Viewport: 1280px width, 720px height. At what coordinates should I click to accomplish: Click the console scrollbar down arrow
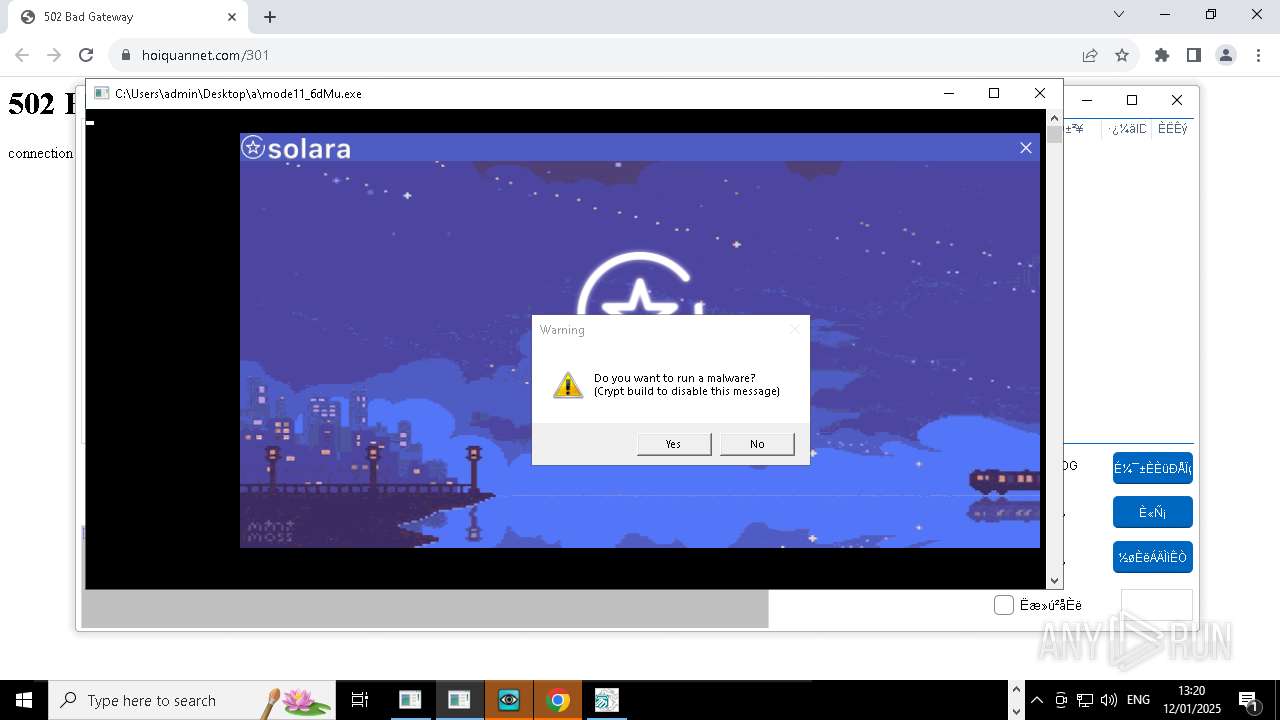(x=1054, y=581)
